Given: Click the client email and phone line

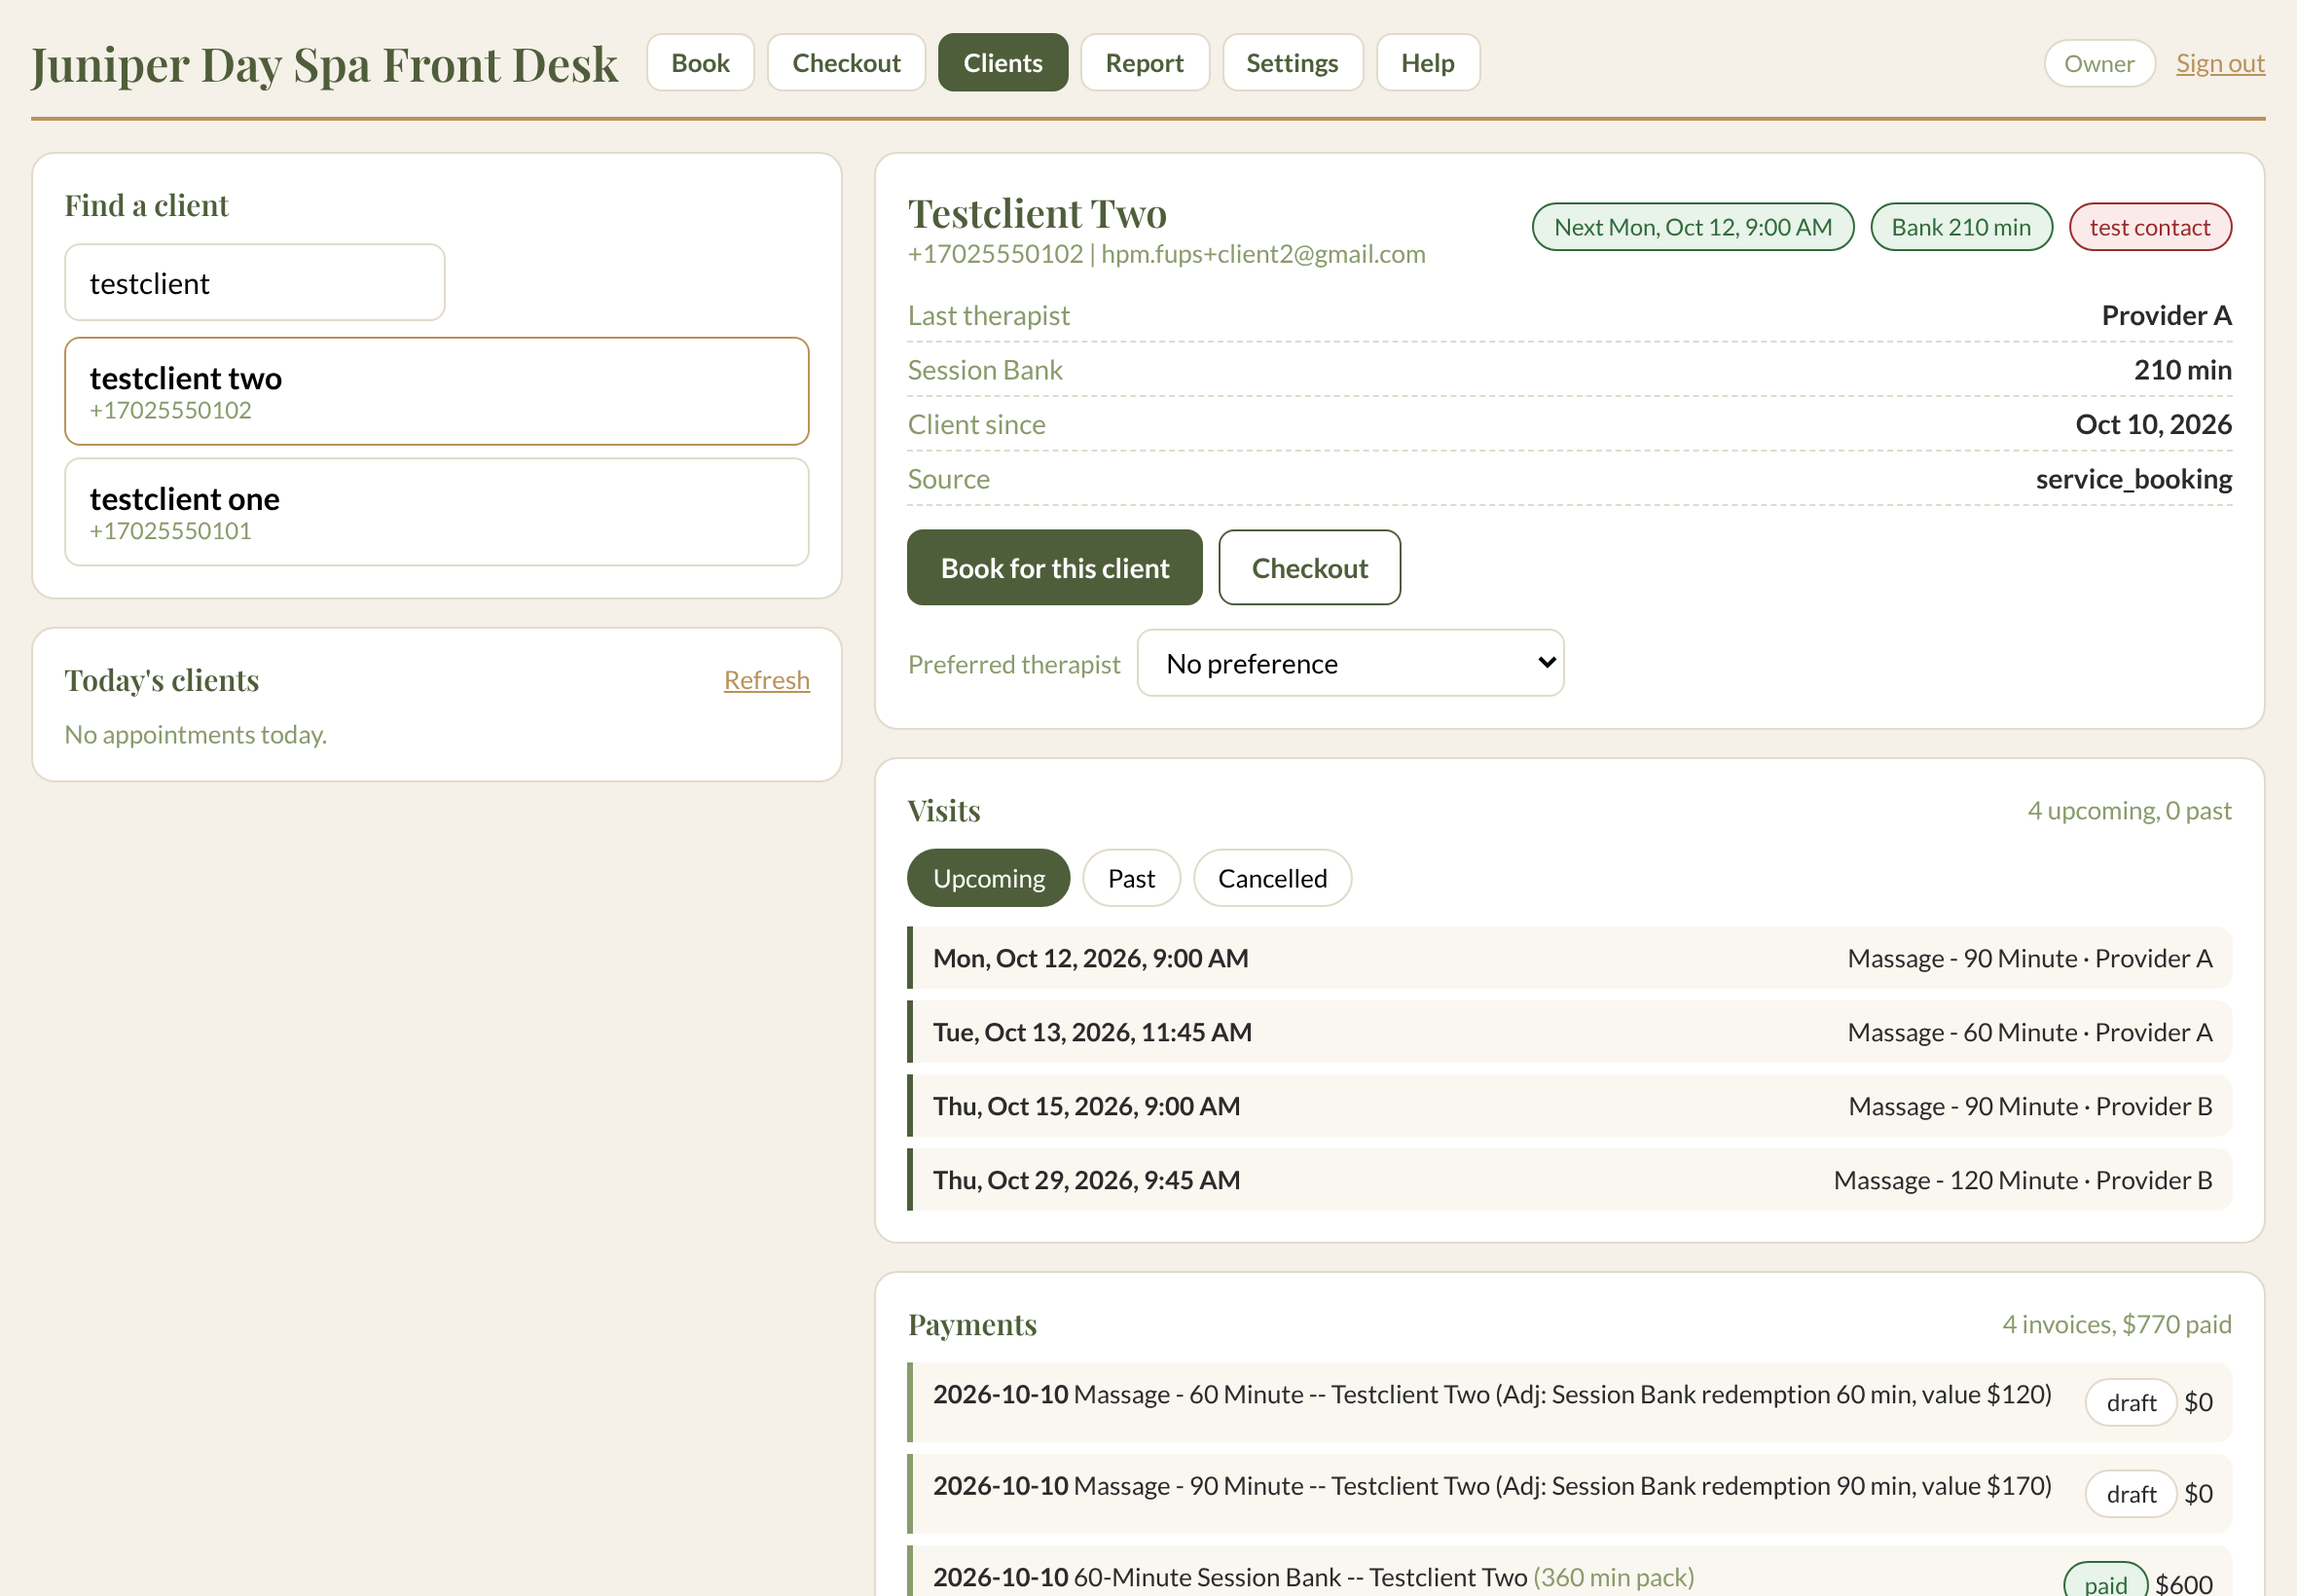Looking at the screenshot, I should (1166, 254).
